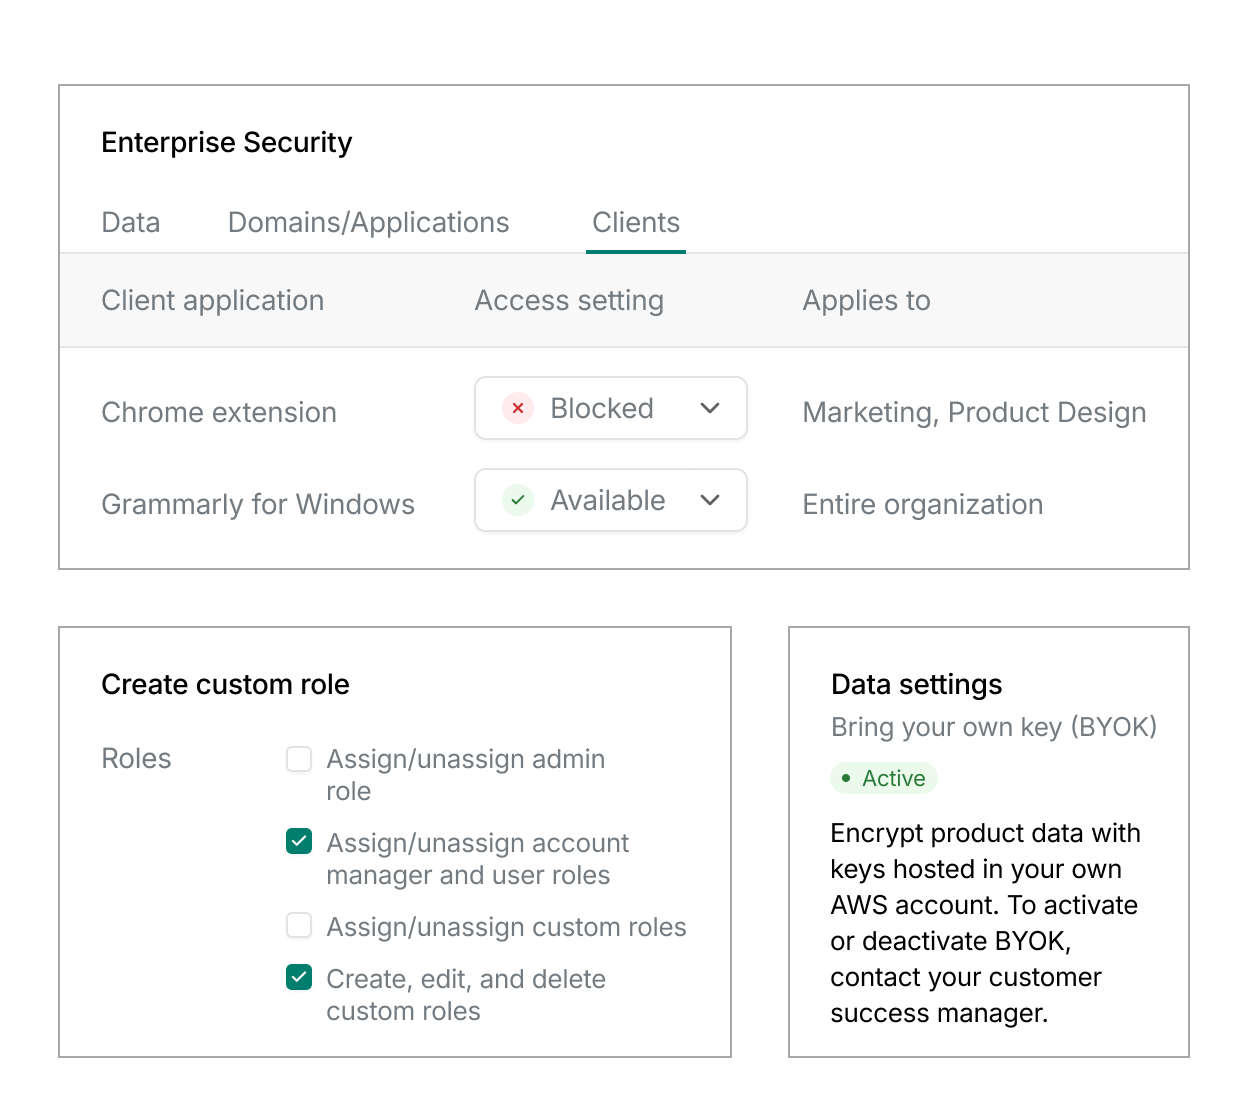
Task: Enable Assign/unassign admin role checkbox
Action: 299,759
